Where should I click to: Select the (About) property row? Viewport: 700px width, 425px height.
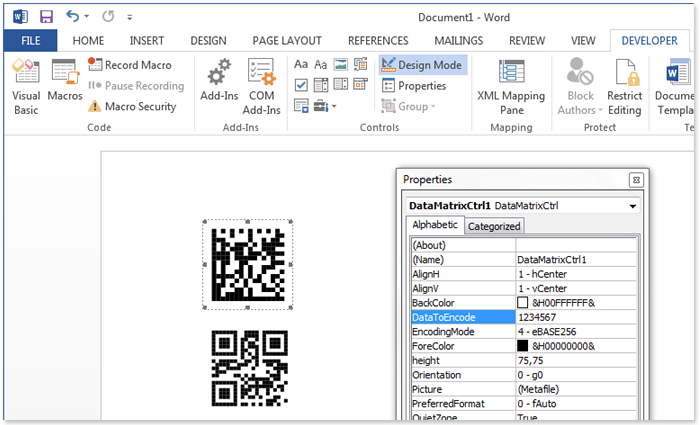point(524,245)
